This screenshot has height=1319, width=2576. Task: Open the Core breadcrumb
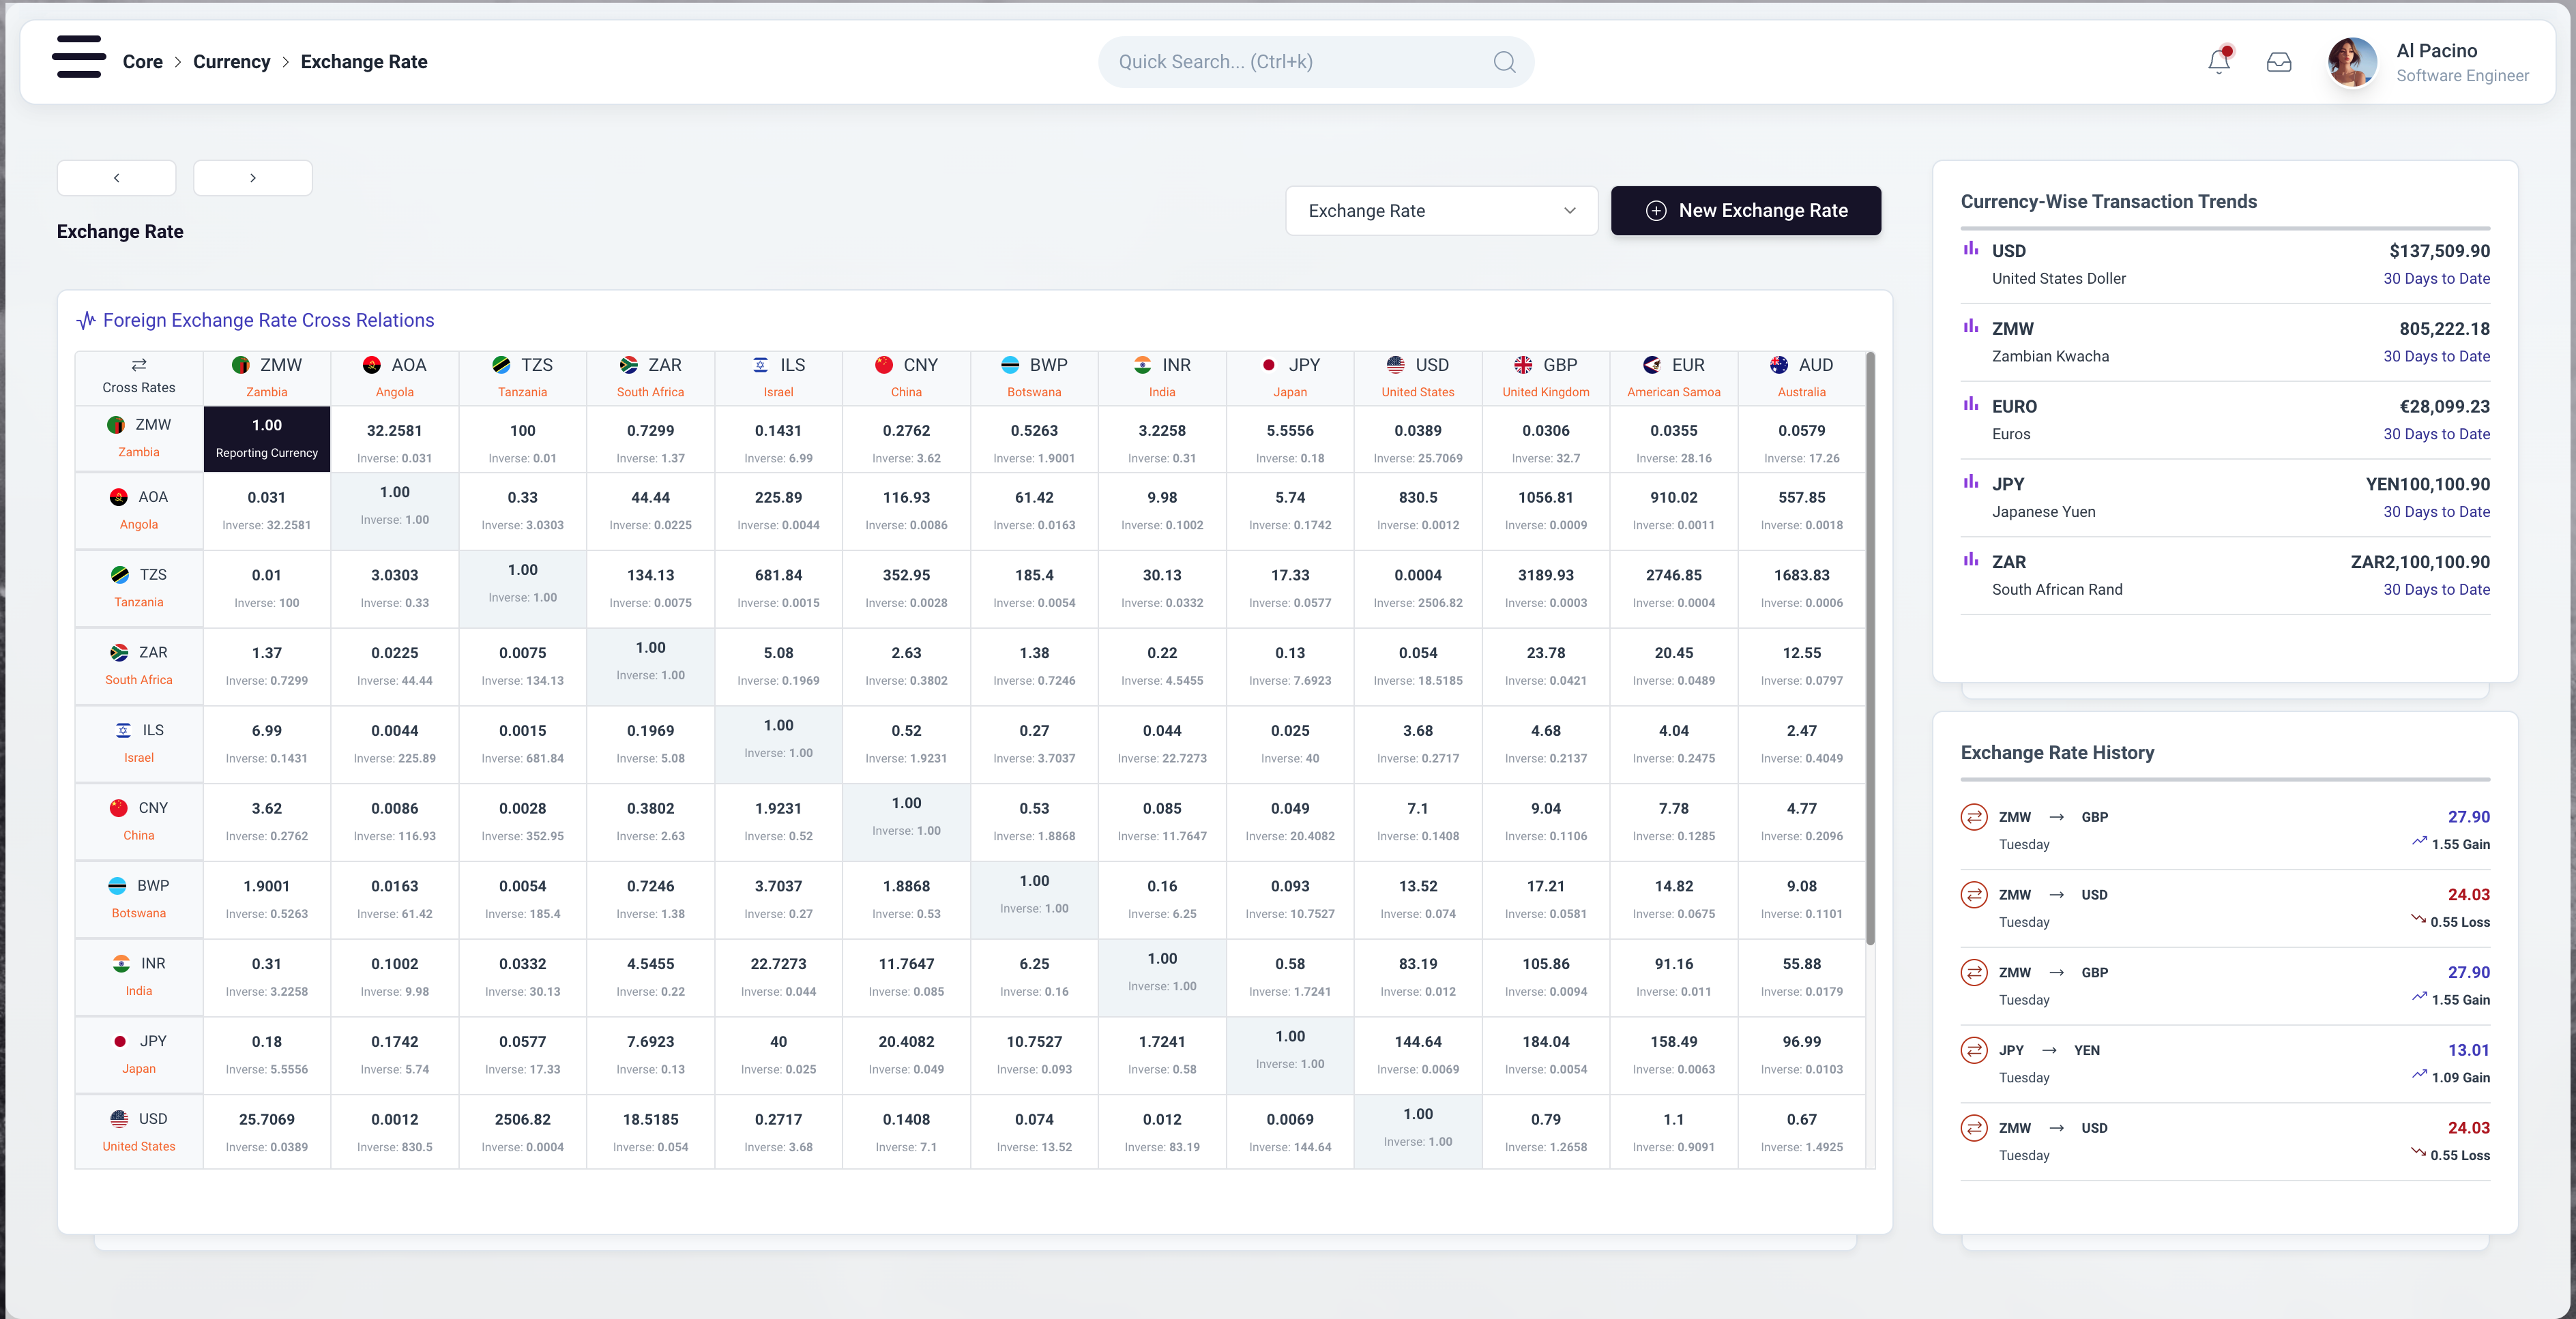142,62
